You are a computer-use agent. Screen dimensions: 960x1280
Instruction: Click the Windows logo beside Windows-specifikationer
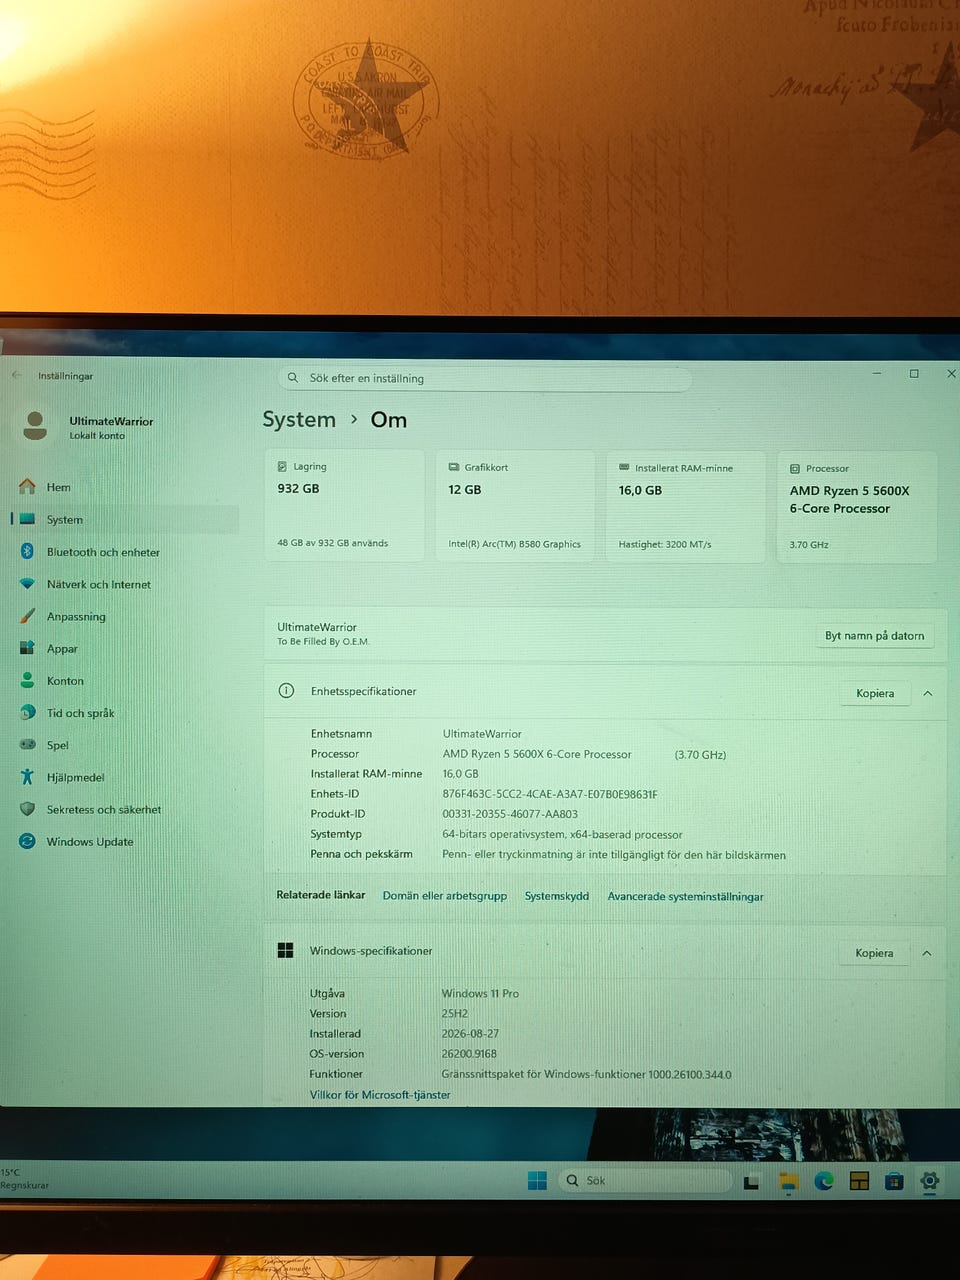point(285,950)
